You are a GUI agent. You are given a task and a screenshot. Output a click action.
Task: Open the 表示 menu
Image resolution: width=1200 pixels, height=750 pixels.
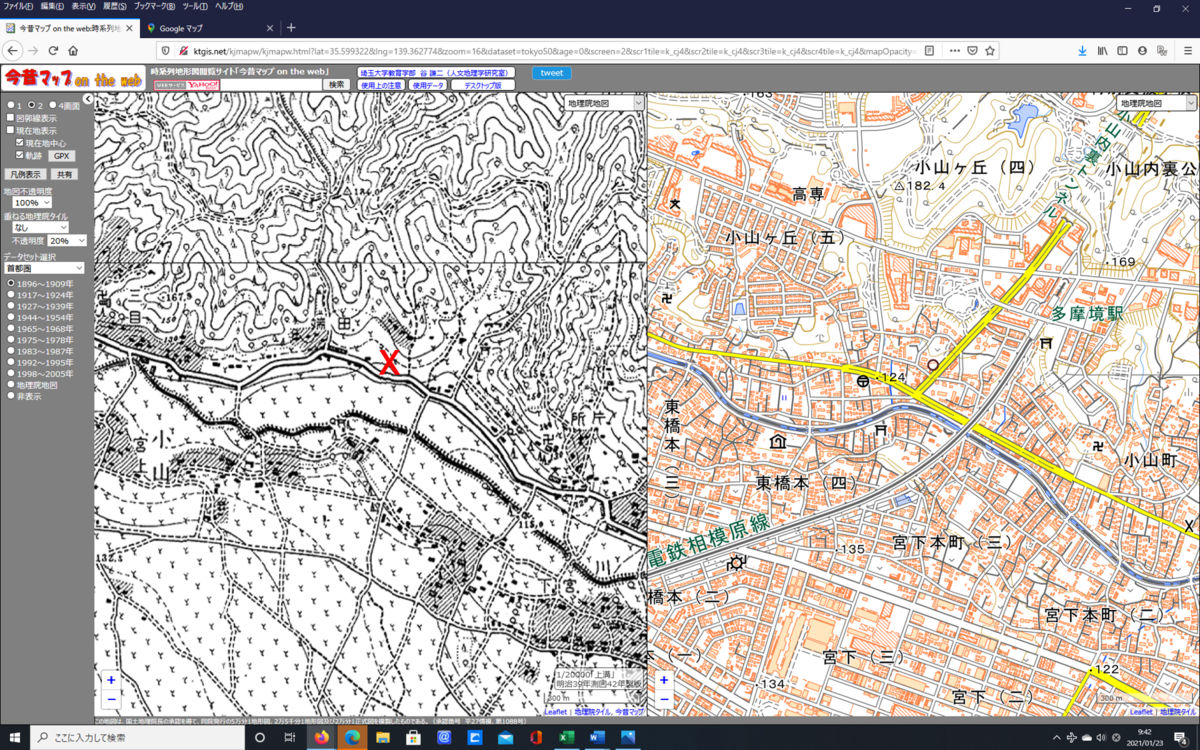point(84,6)
